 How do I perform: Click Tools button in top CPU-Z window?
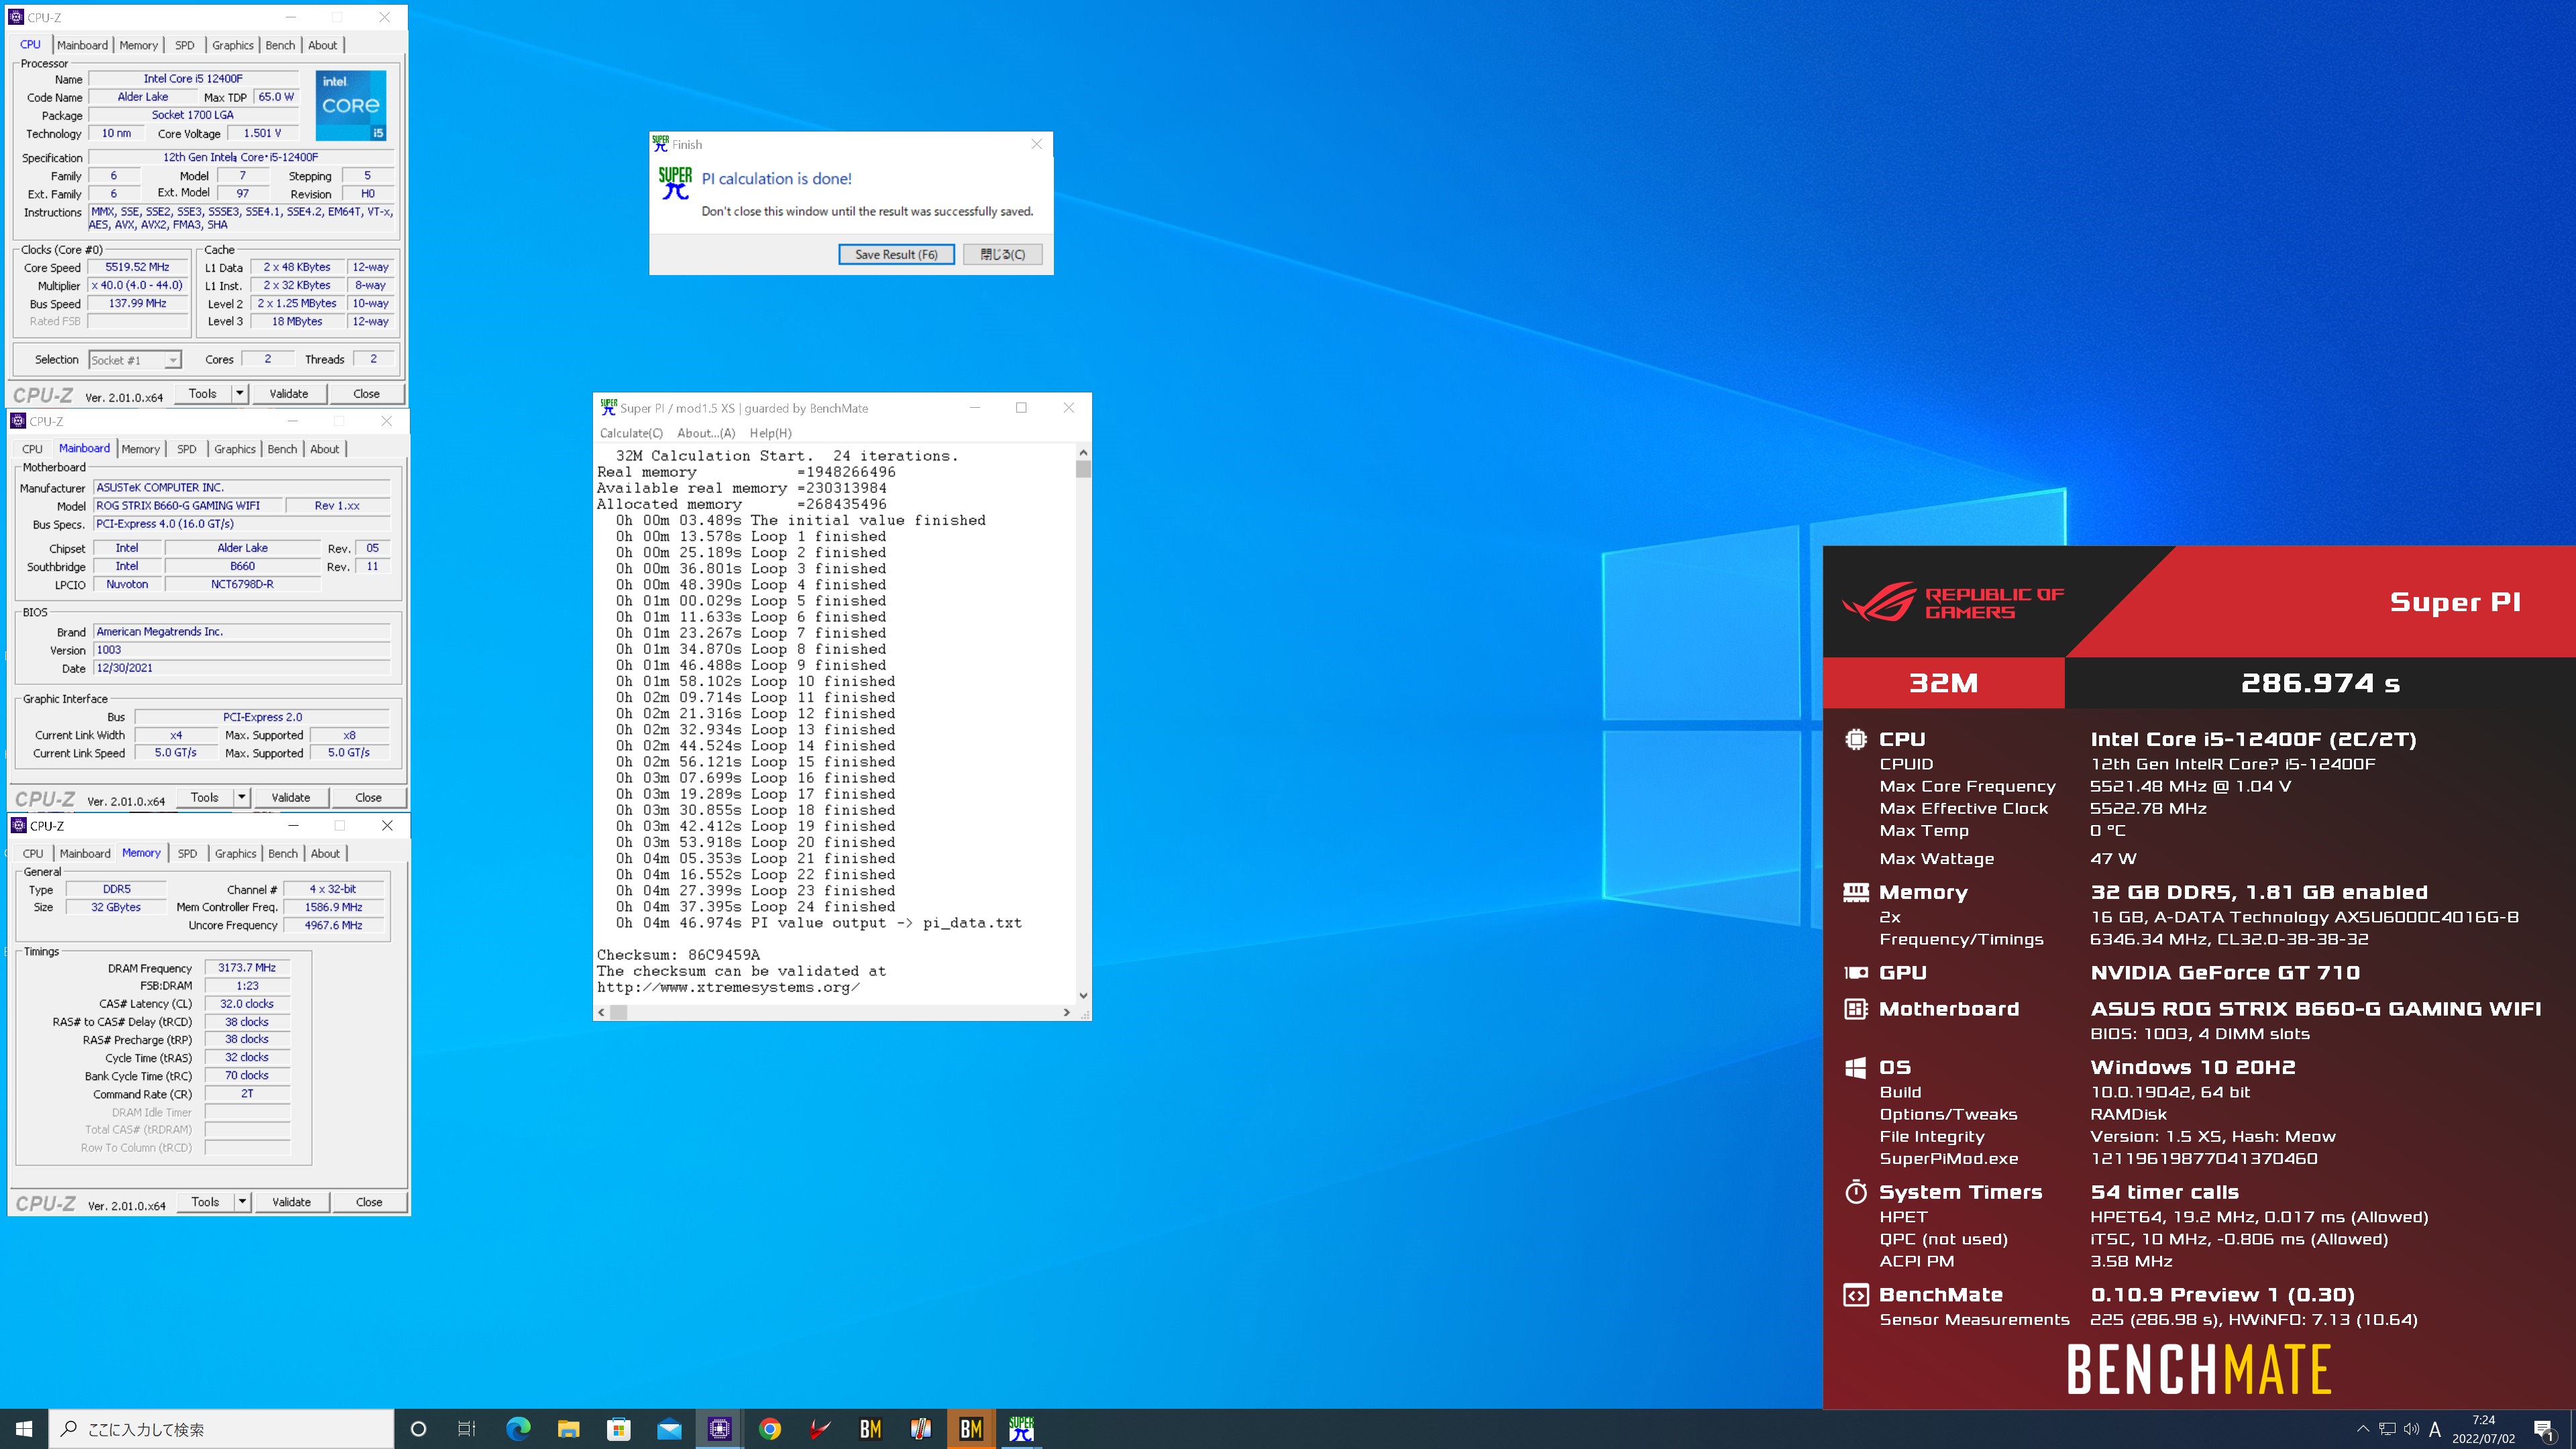point(203,394)
